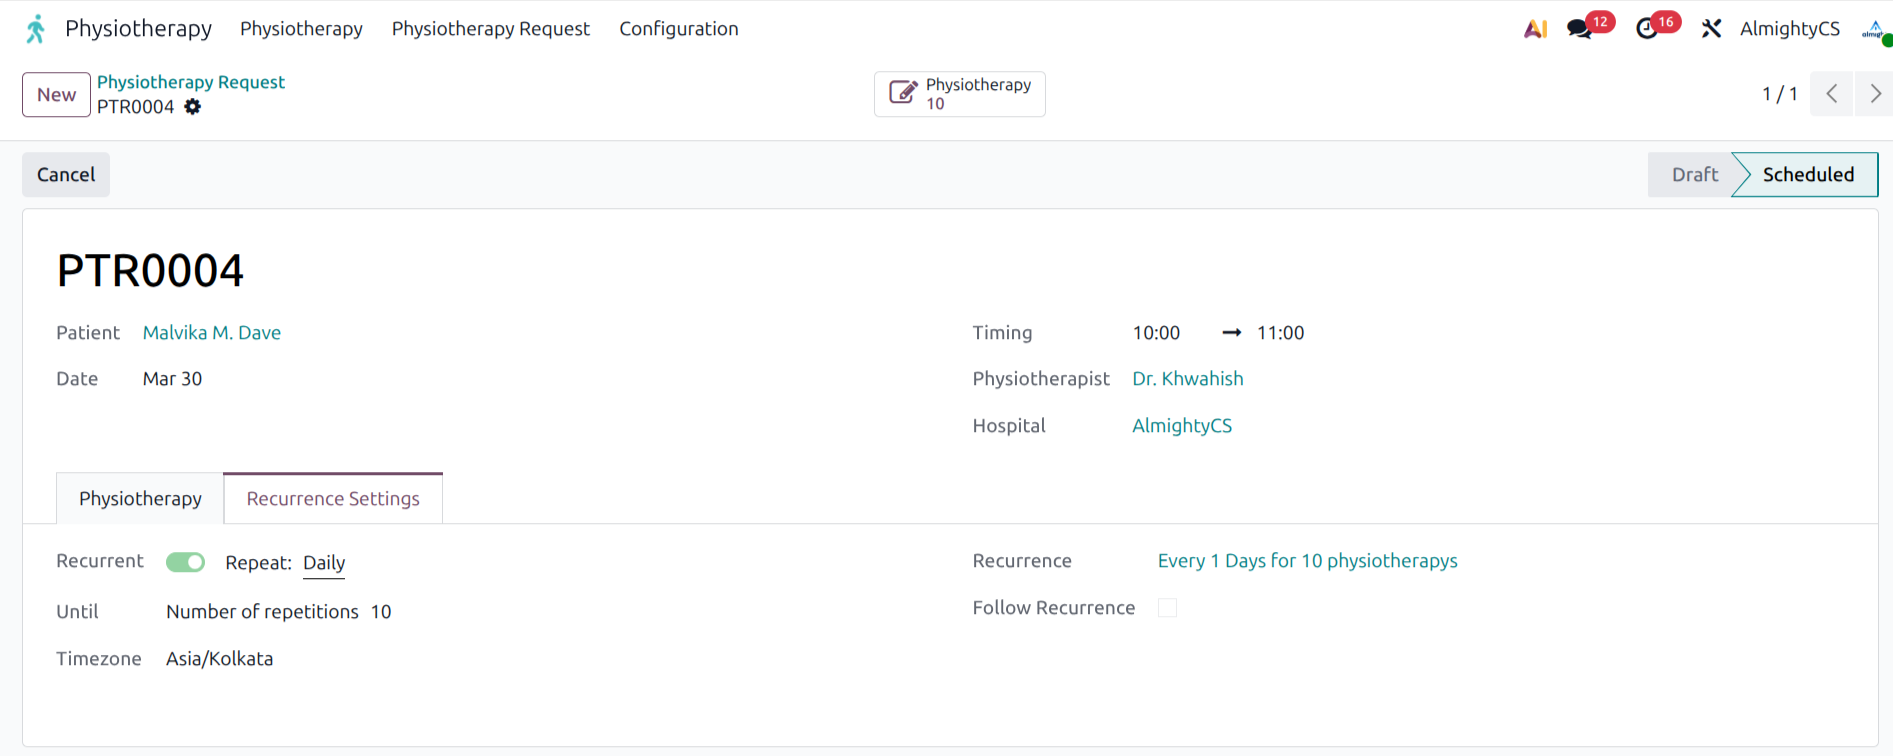Disable the Recurrent toggle switch

pyautogui.click(x=185, y=562)
